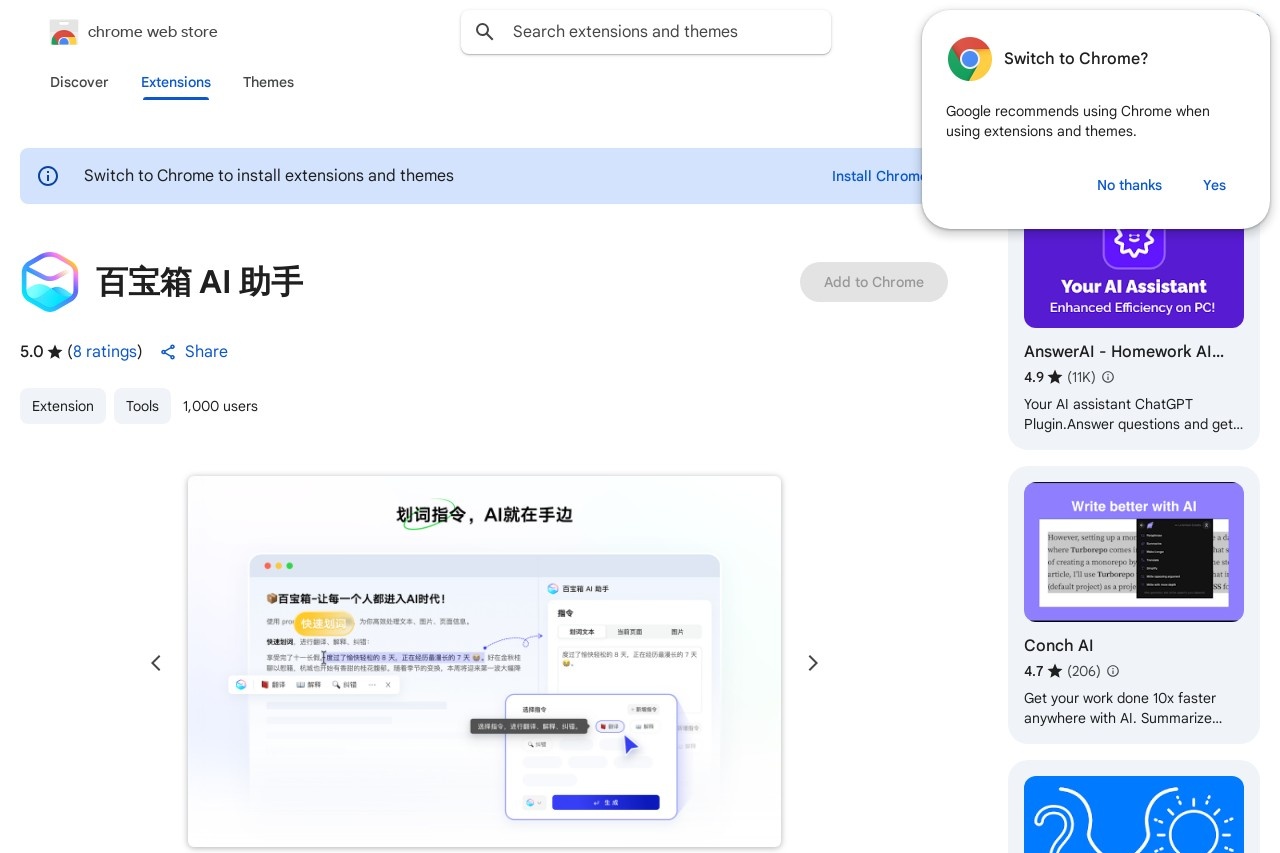Screen dimensions: 1280x853
Task: Open AnswerAI - Homework AI title
Action: click(1124, 351)
